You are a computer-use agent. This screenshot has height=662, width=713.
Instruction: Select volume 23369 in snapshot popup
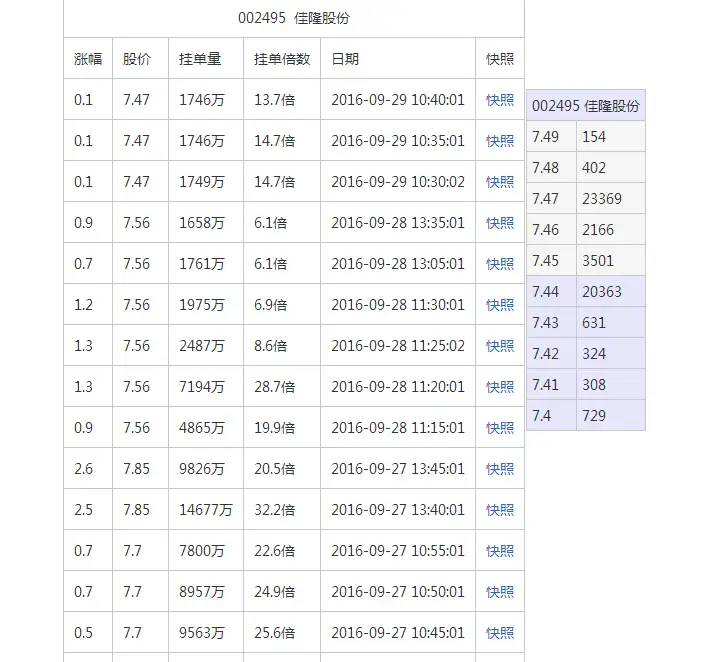611,199
